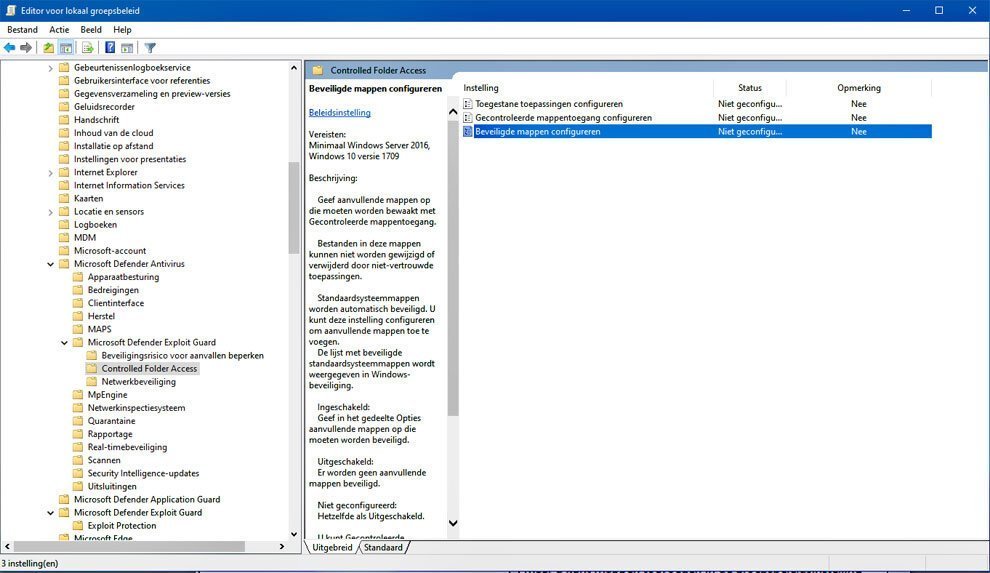Select 'Beveiligingsrisico voor aanvallen beperken' folder
This screenshot has height=573, width=990.
coord(182,355)
